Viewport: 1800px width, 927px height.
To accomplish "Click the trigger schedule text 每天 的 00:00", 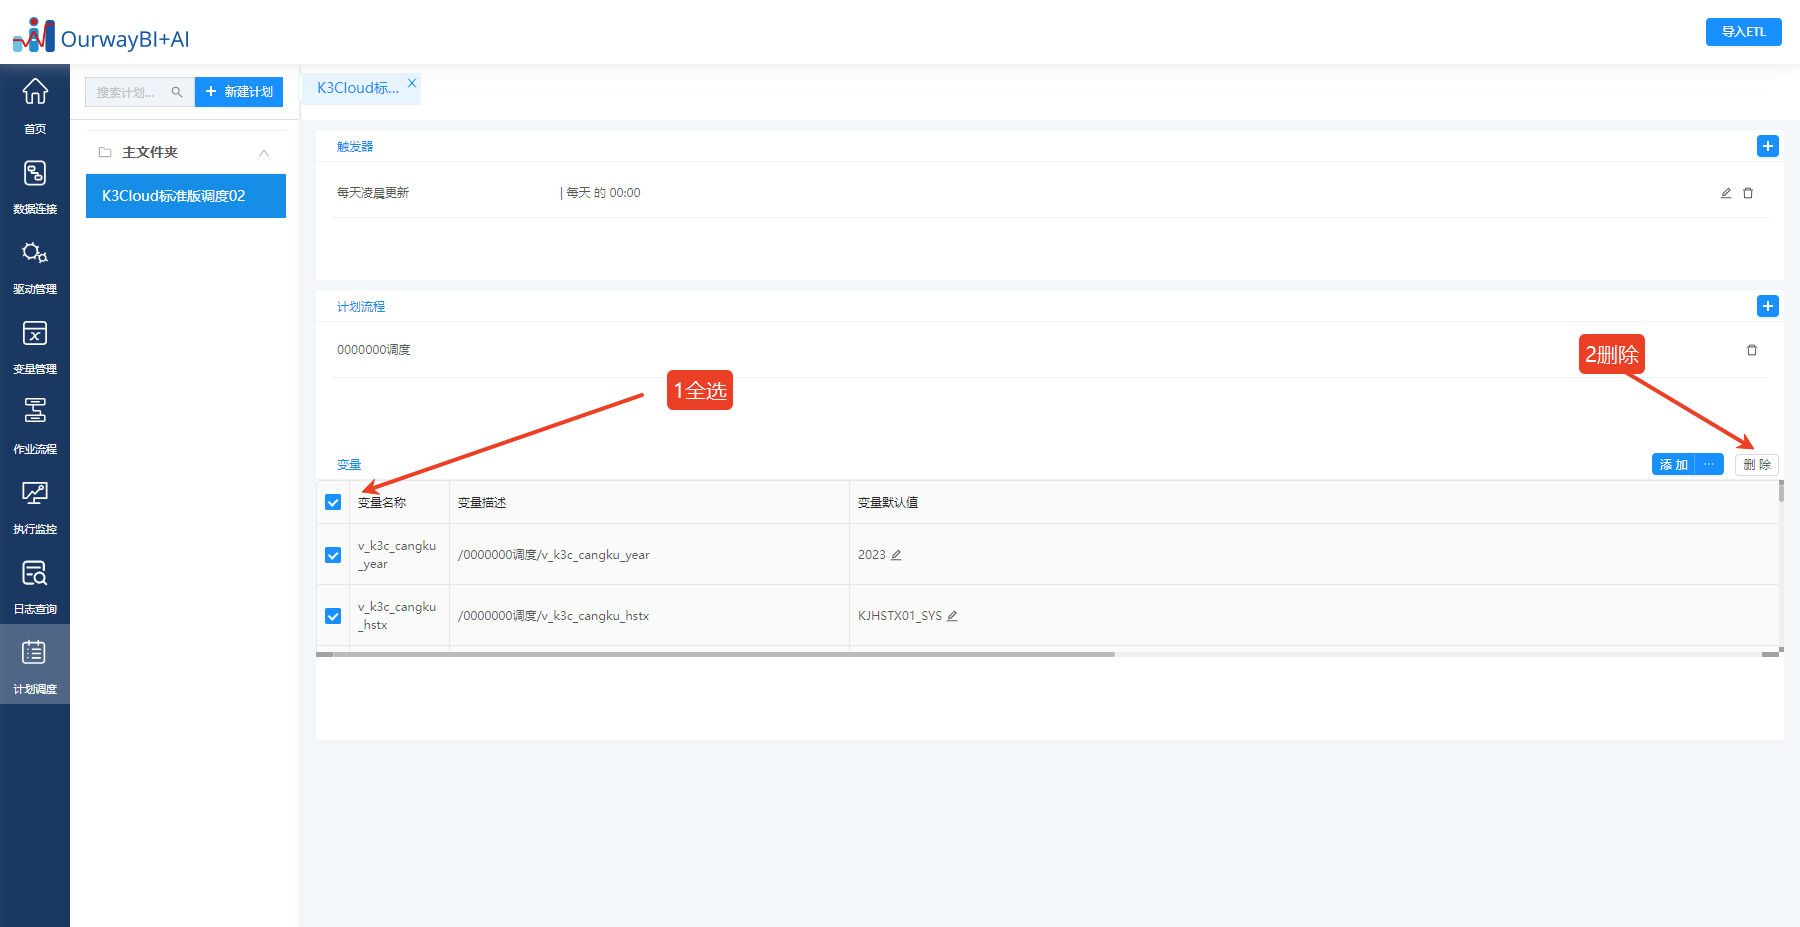I will tap(603, 193).
